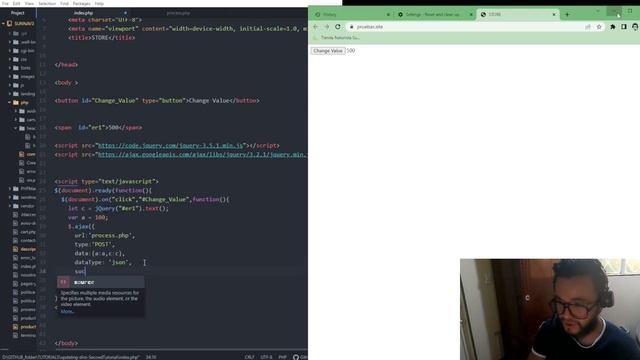Expand the .git folder in tree

[10, 33]
